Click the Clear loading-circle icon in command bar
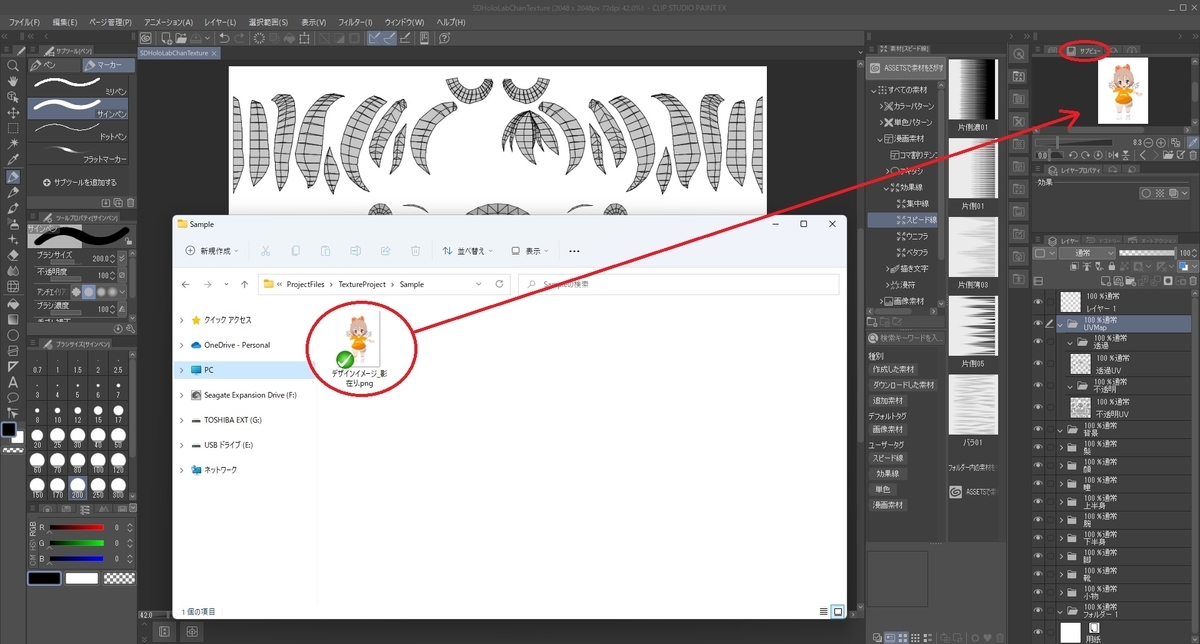1200x644 pixels. 261,38
